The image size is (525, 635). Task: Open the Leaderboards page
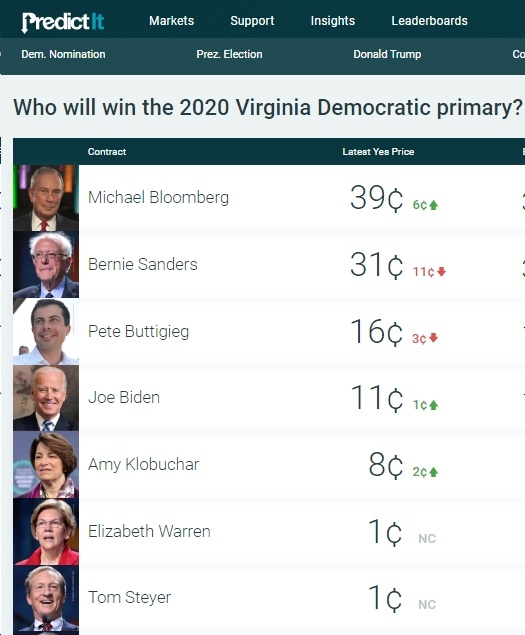click(x=429, y=21)
